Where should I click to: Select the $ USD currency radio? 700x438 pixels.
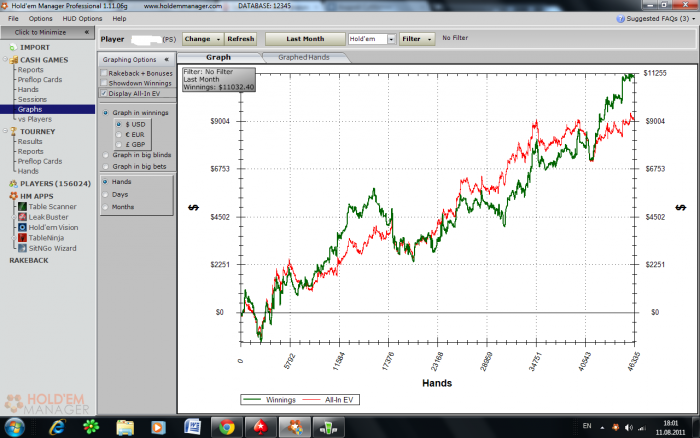[x=119, y=124]
